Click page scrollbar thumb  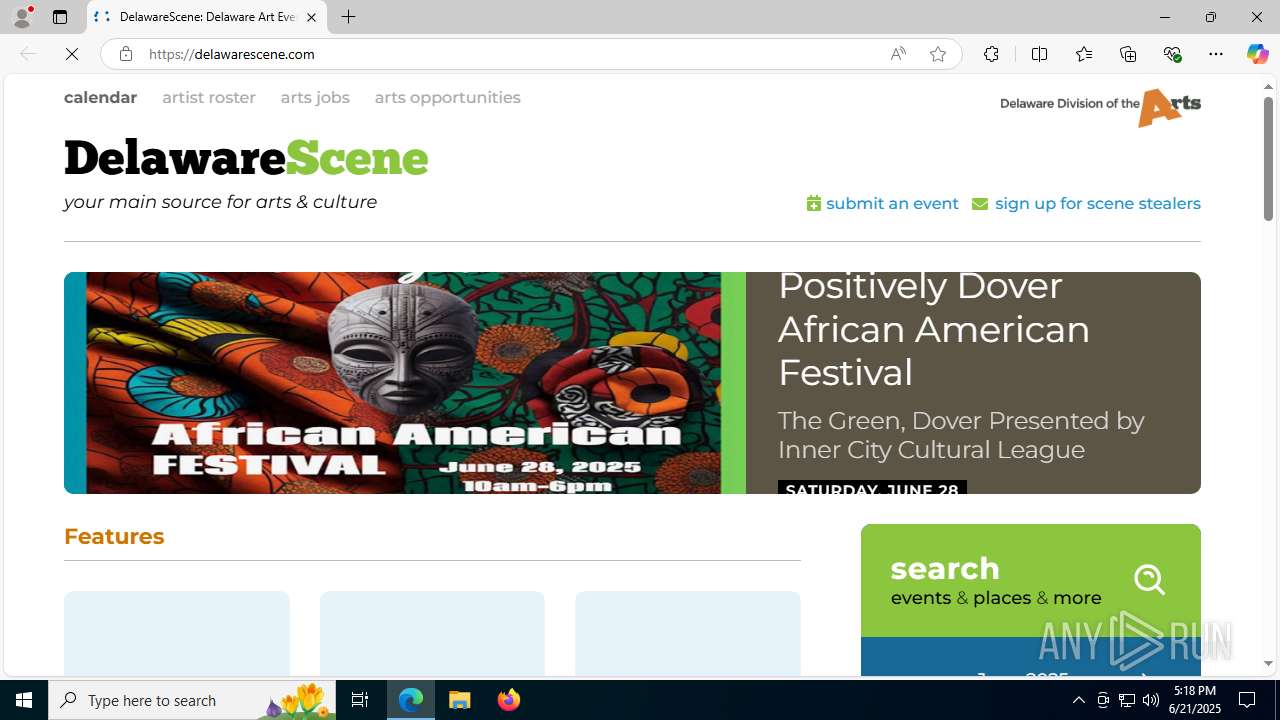click(x=1268, y=160)
